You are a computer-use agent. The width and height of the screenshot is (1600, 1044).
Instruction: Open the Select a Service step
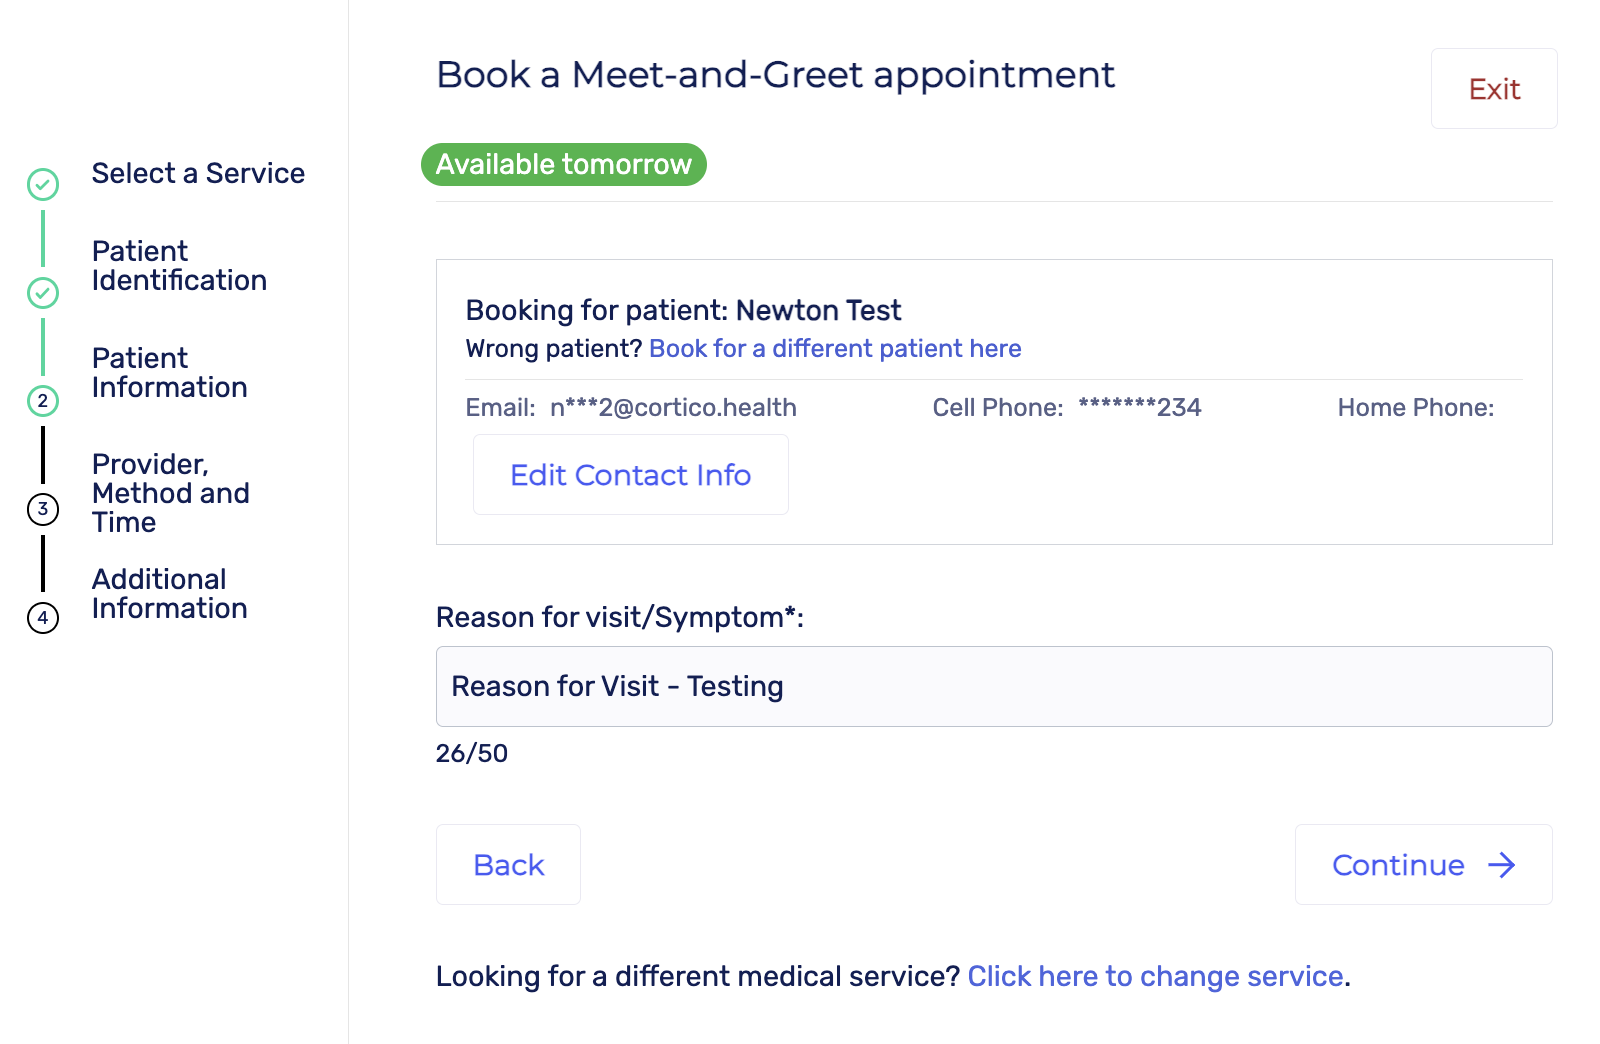tap(198, 173)
